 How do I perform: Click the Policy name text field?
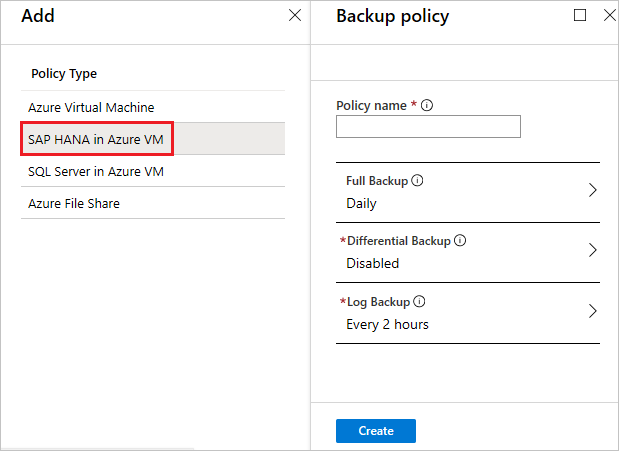tap(428, 126)
